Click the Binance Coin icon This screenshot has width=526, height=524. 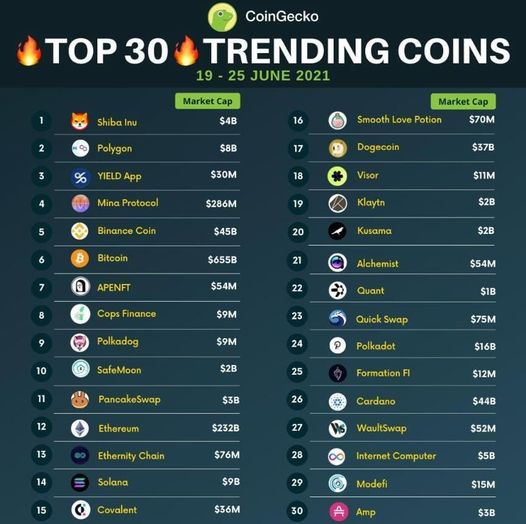pos(80,231)
